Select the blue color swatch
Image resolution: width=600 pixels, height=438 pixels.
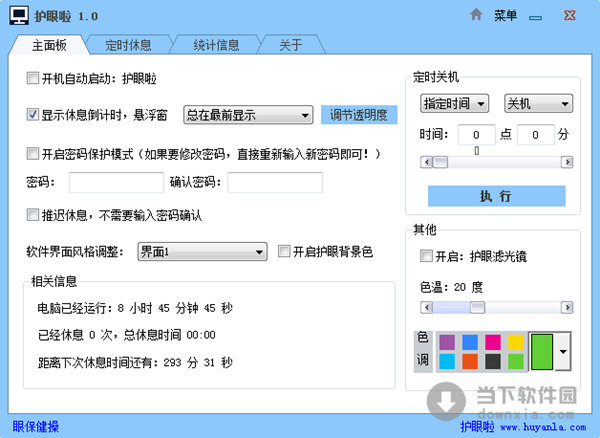point(470,342)
